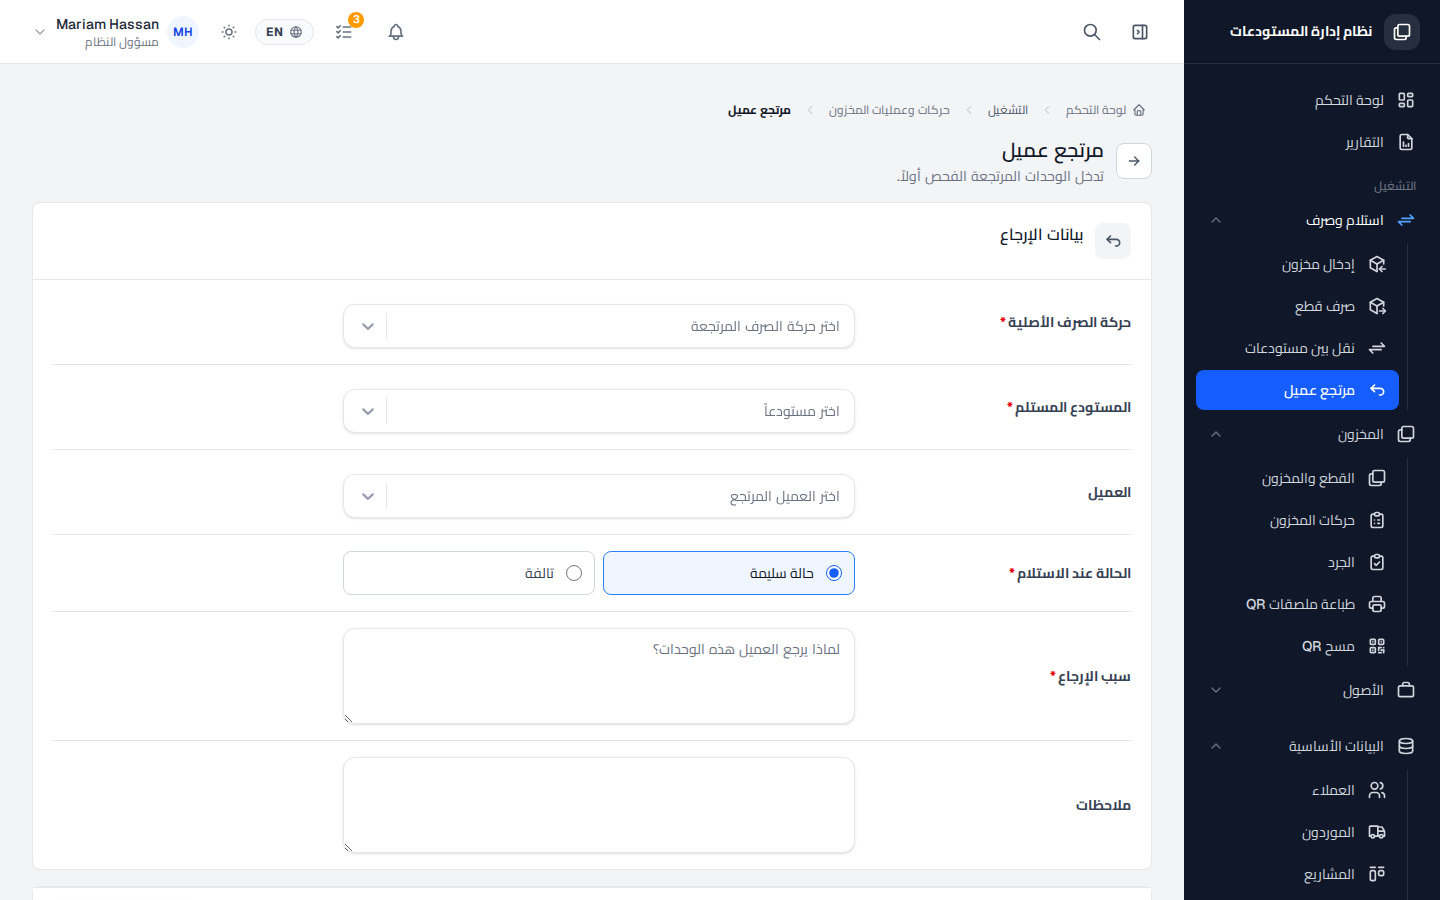Go to لوحة التحكم breadcrumb link
This screenshot has width=1440, height=900.
pos(1096,110)
